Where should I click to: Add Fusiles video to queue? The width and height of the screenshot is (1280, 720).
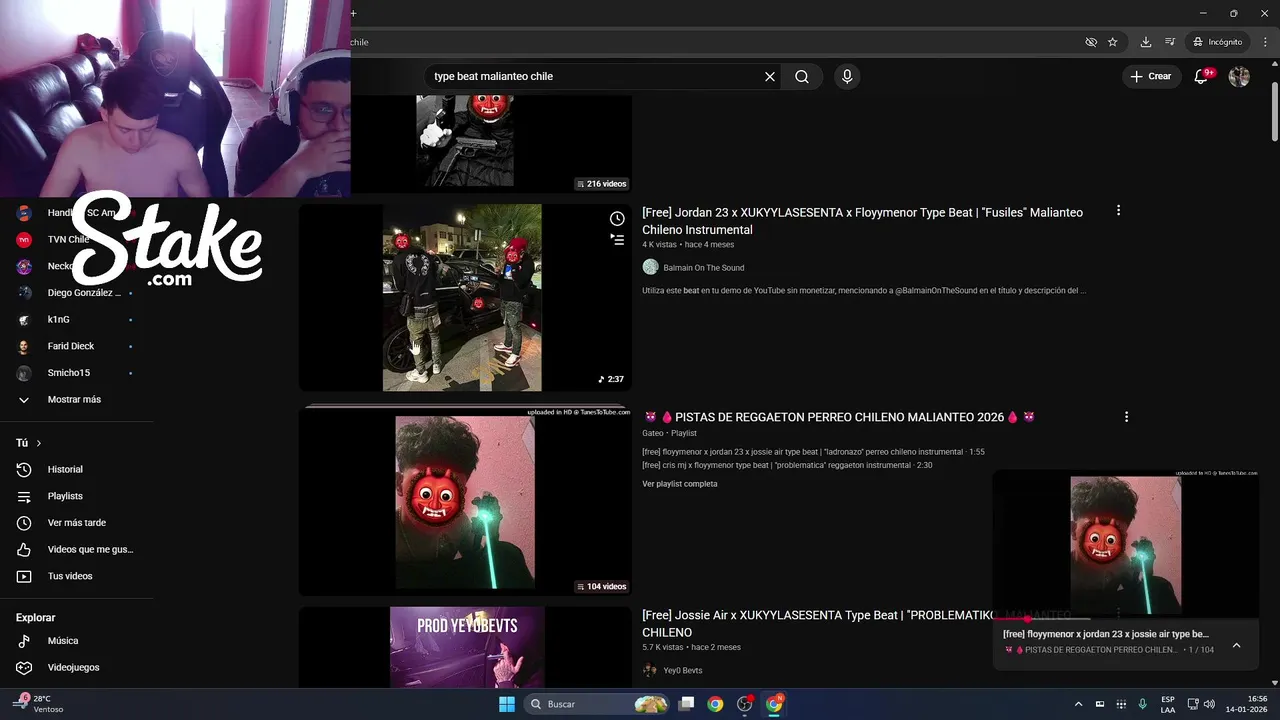tap(617, 240)
